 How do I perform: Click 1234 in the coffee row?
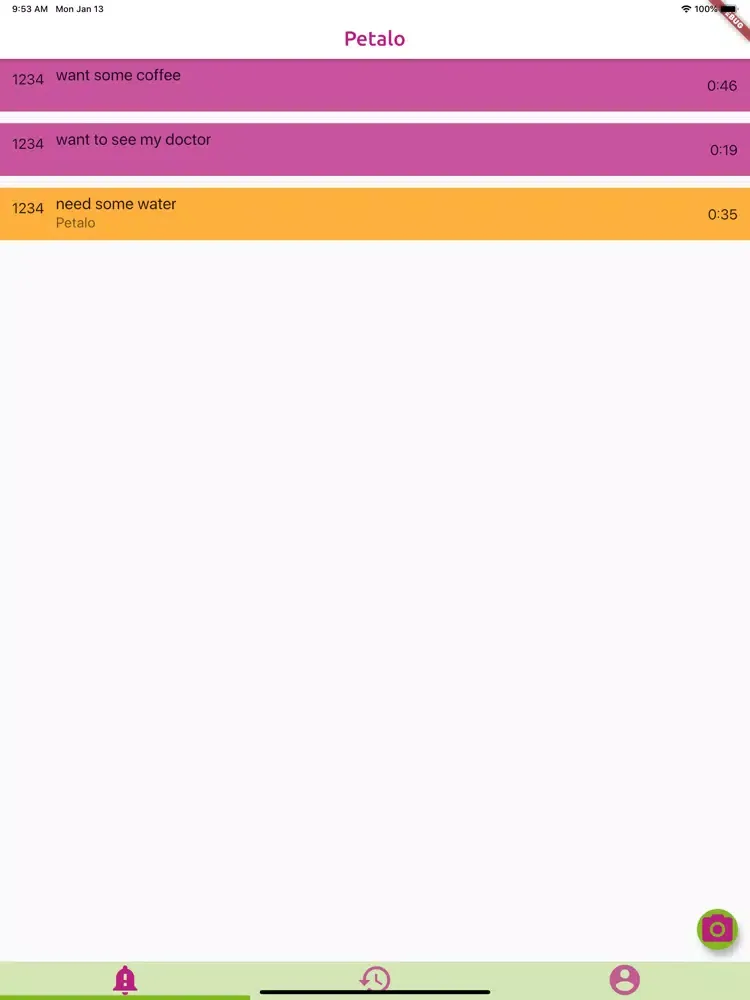[x=28, y=79]
